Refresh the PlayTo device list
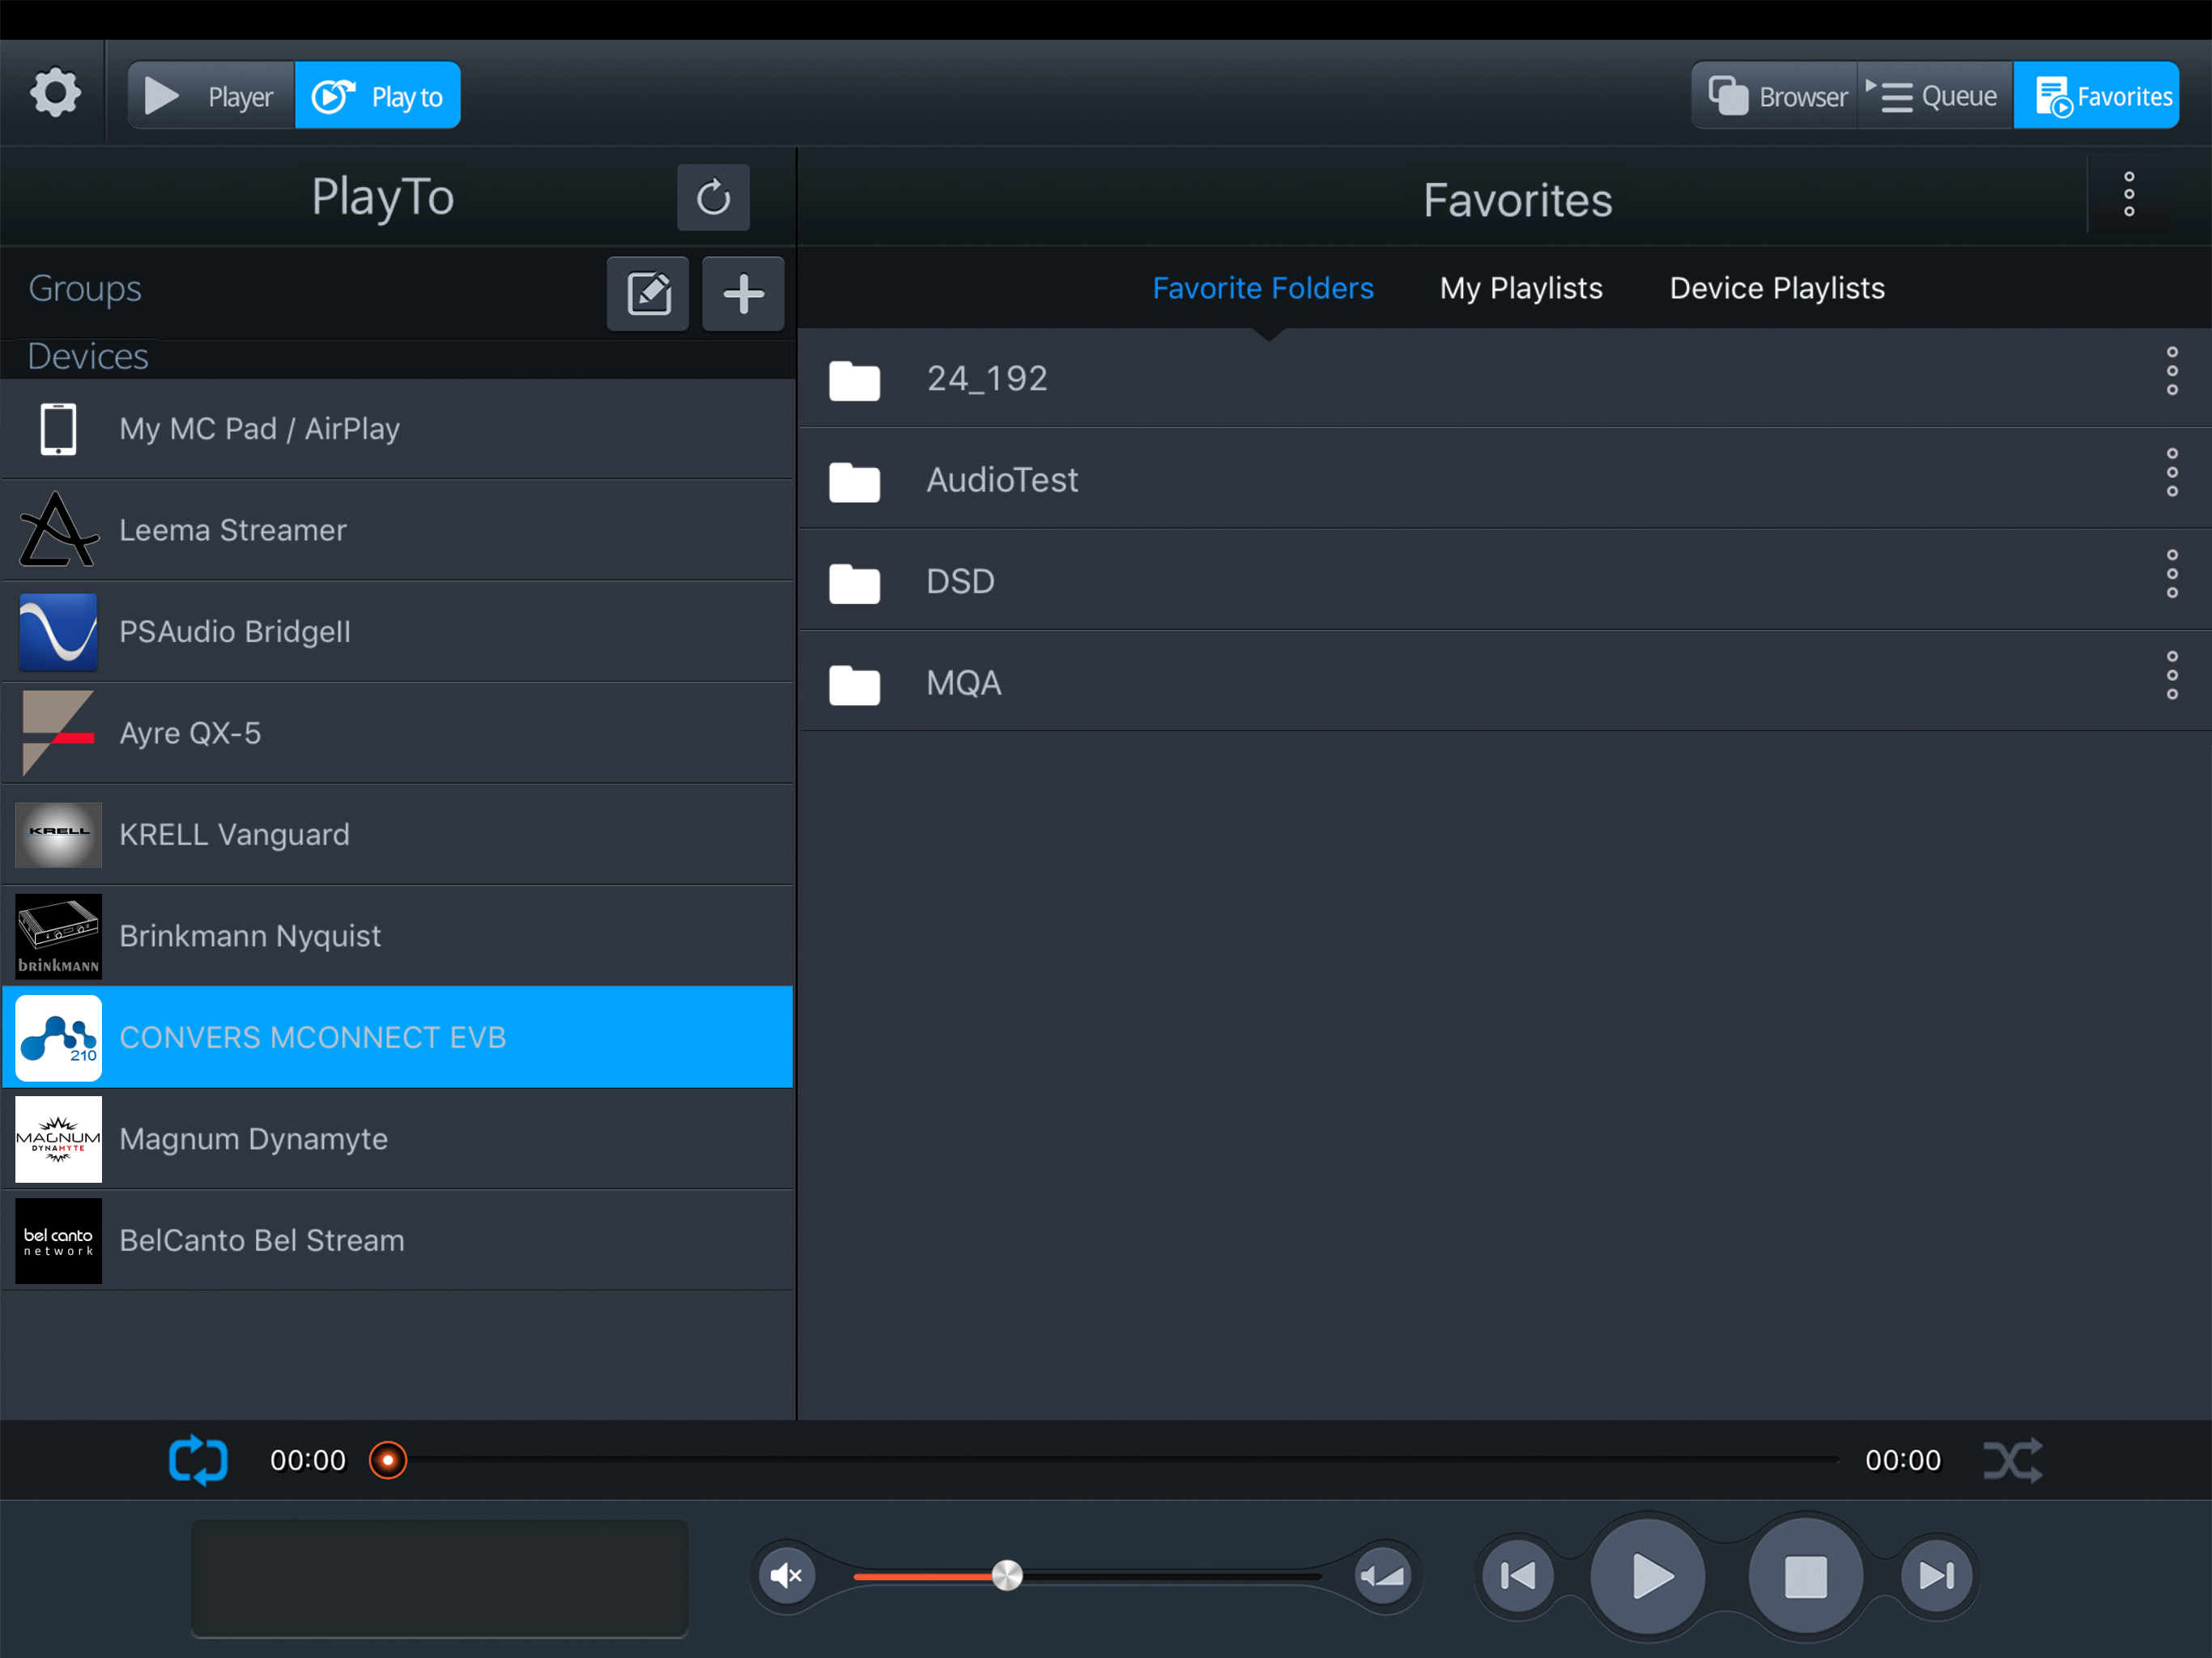The height and width of the screenshot is (1658, 2212). (x=712, y=197)
